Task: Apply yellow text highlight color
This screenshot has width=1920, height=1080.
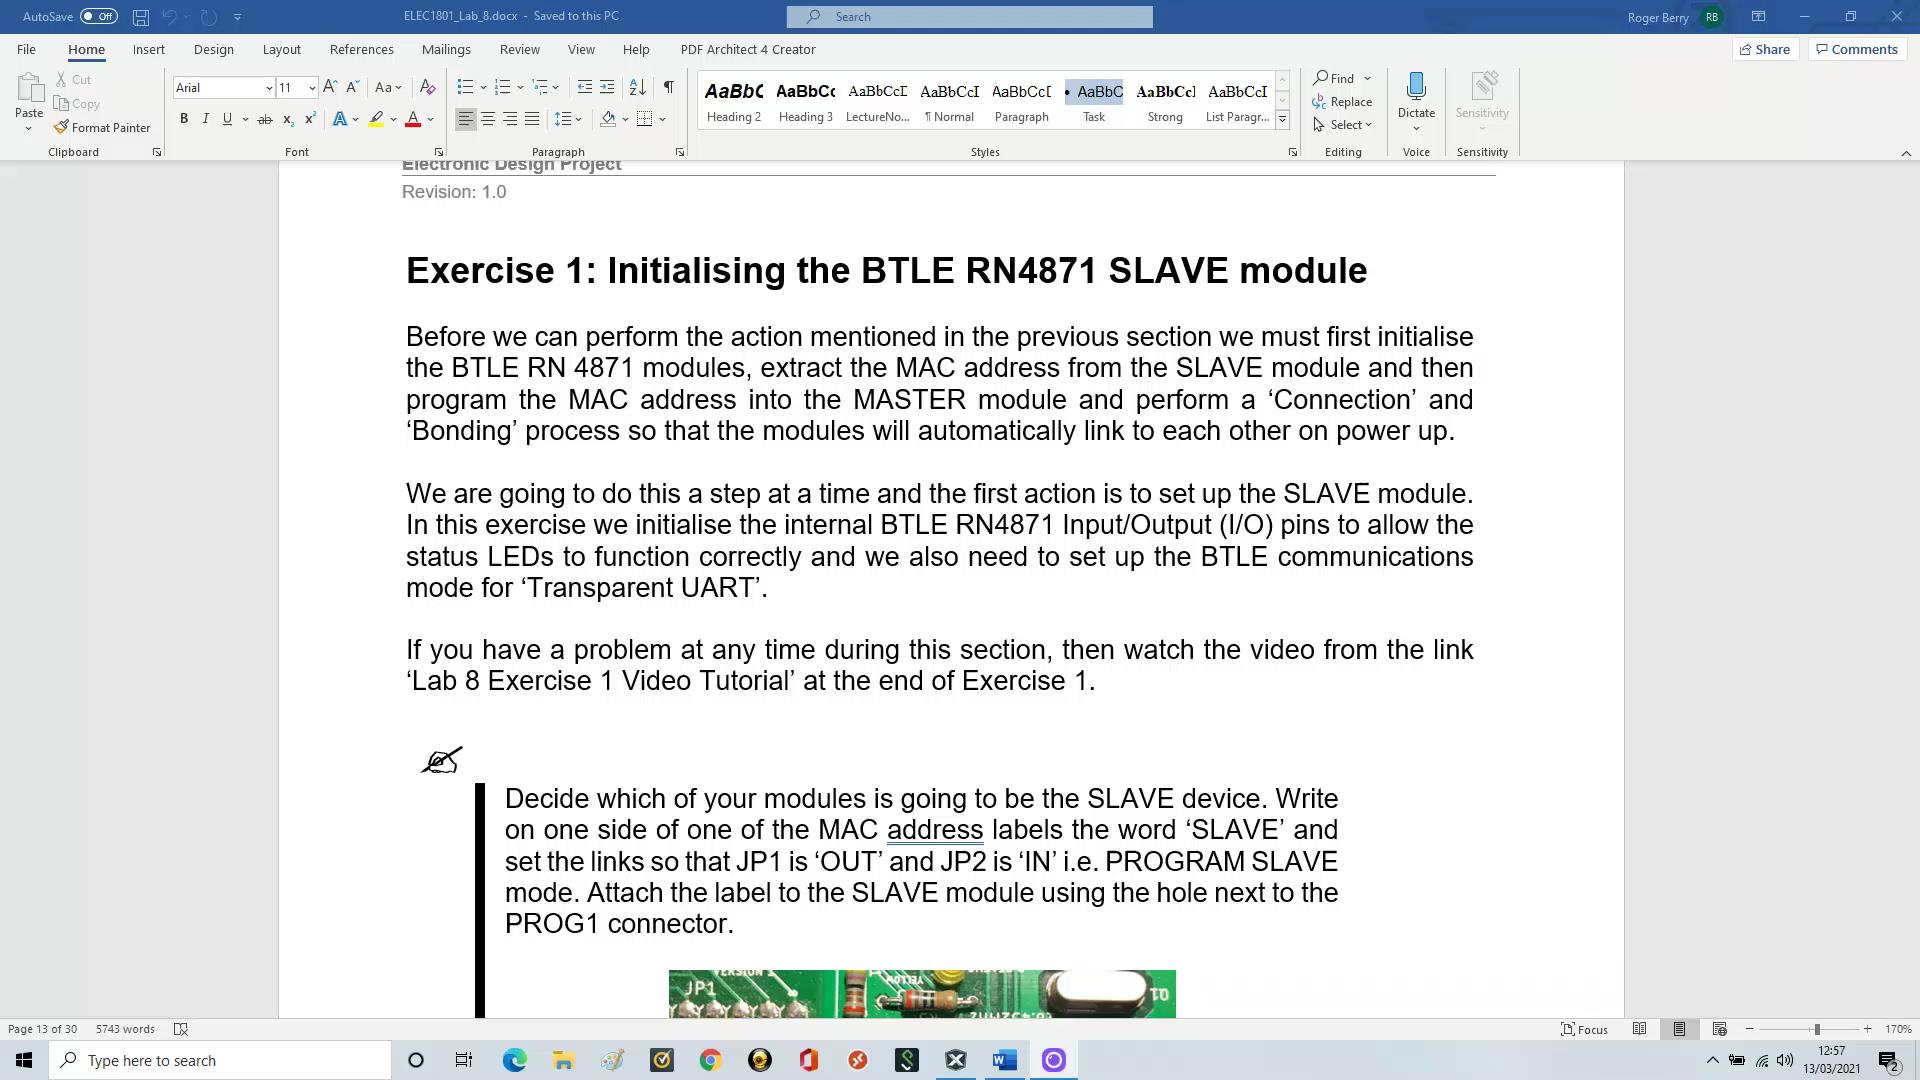Action: click(375, 118)
